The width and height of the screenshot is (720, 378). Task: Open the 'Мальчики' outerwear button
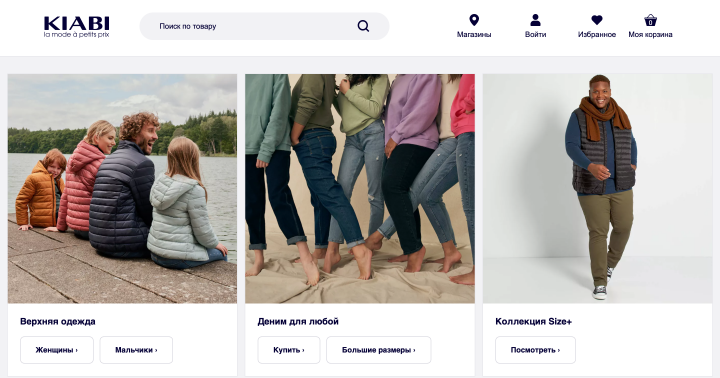point(136,350)
